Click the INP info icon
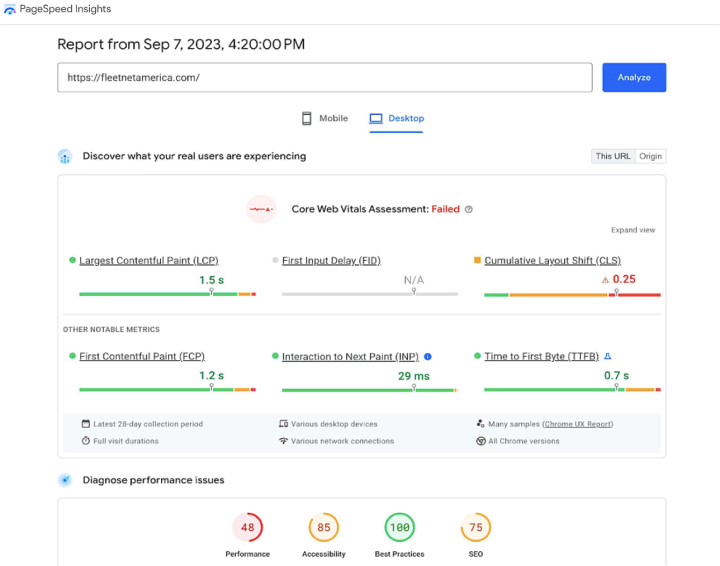 tap(428, 356)
